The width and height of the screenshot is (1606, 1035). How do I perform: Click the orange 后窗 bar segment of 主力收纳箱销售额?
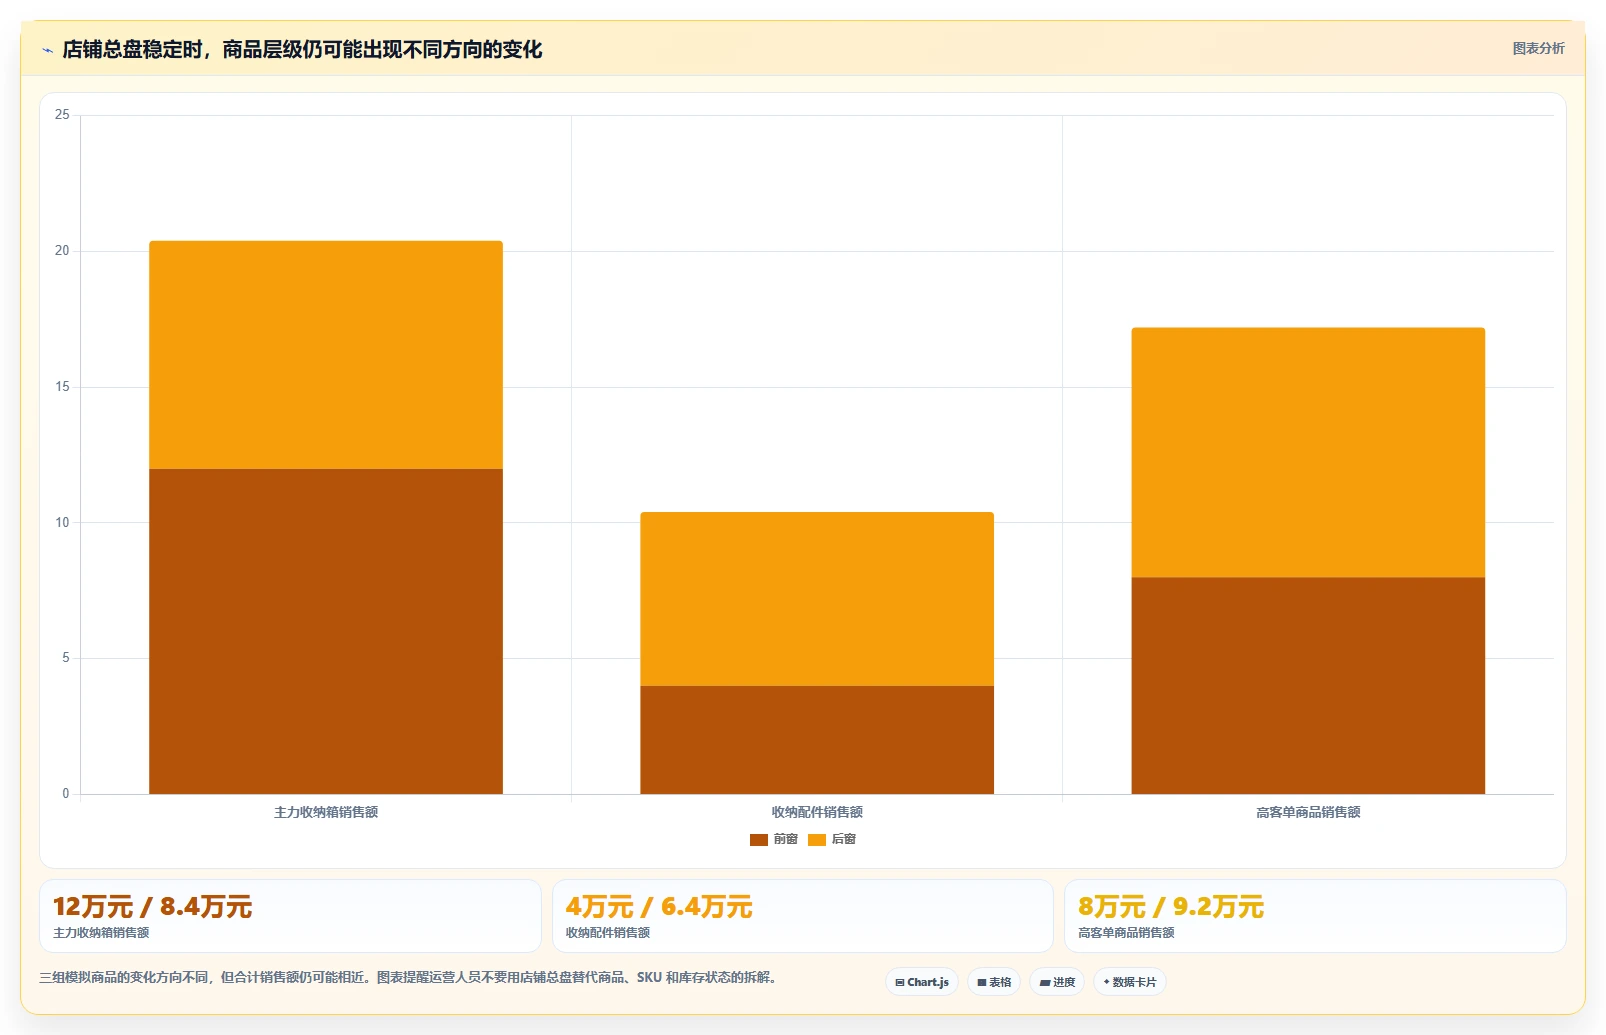[x=326, y=355]
